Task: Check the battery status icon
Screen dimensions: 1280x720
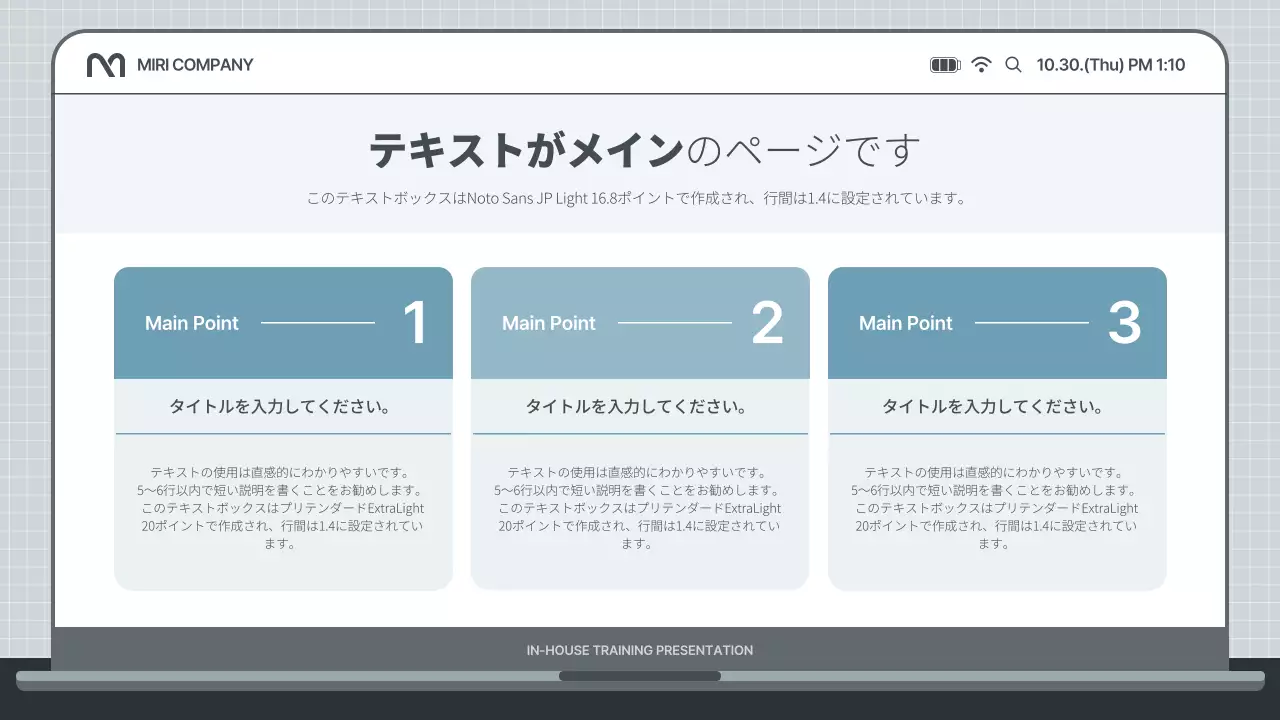Action: point(944,64)
